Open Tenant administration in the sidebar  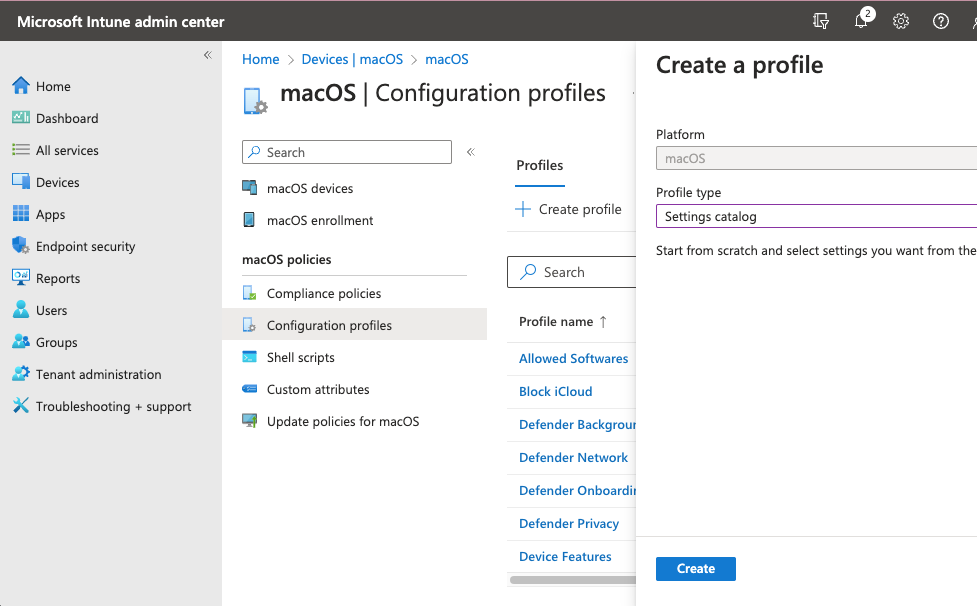98,374
